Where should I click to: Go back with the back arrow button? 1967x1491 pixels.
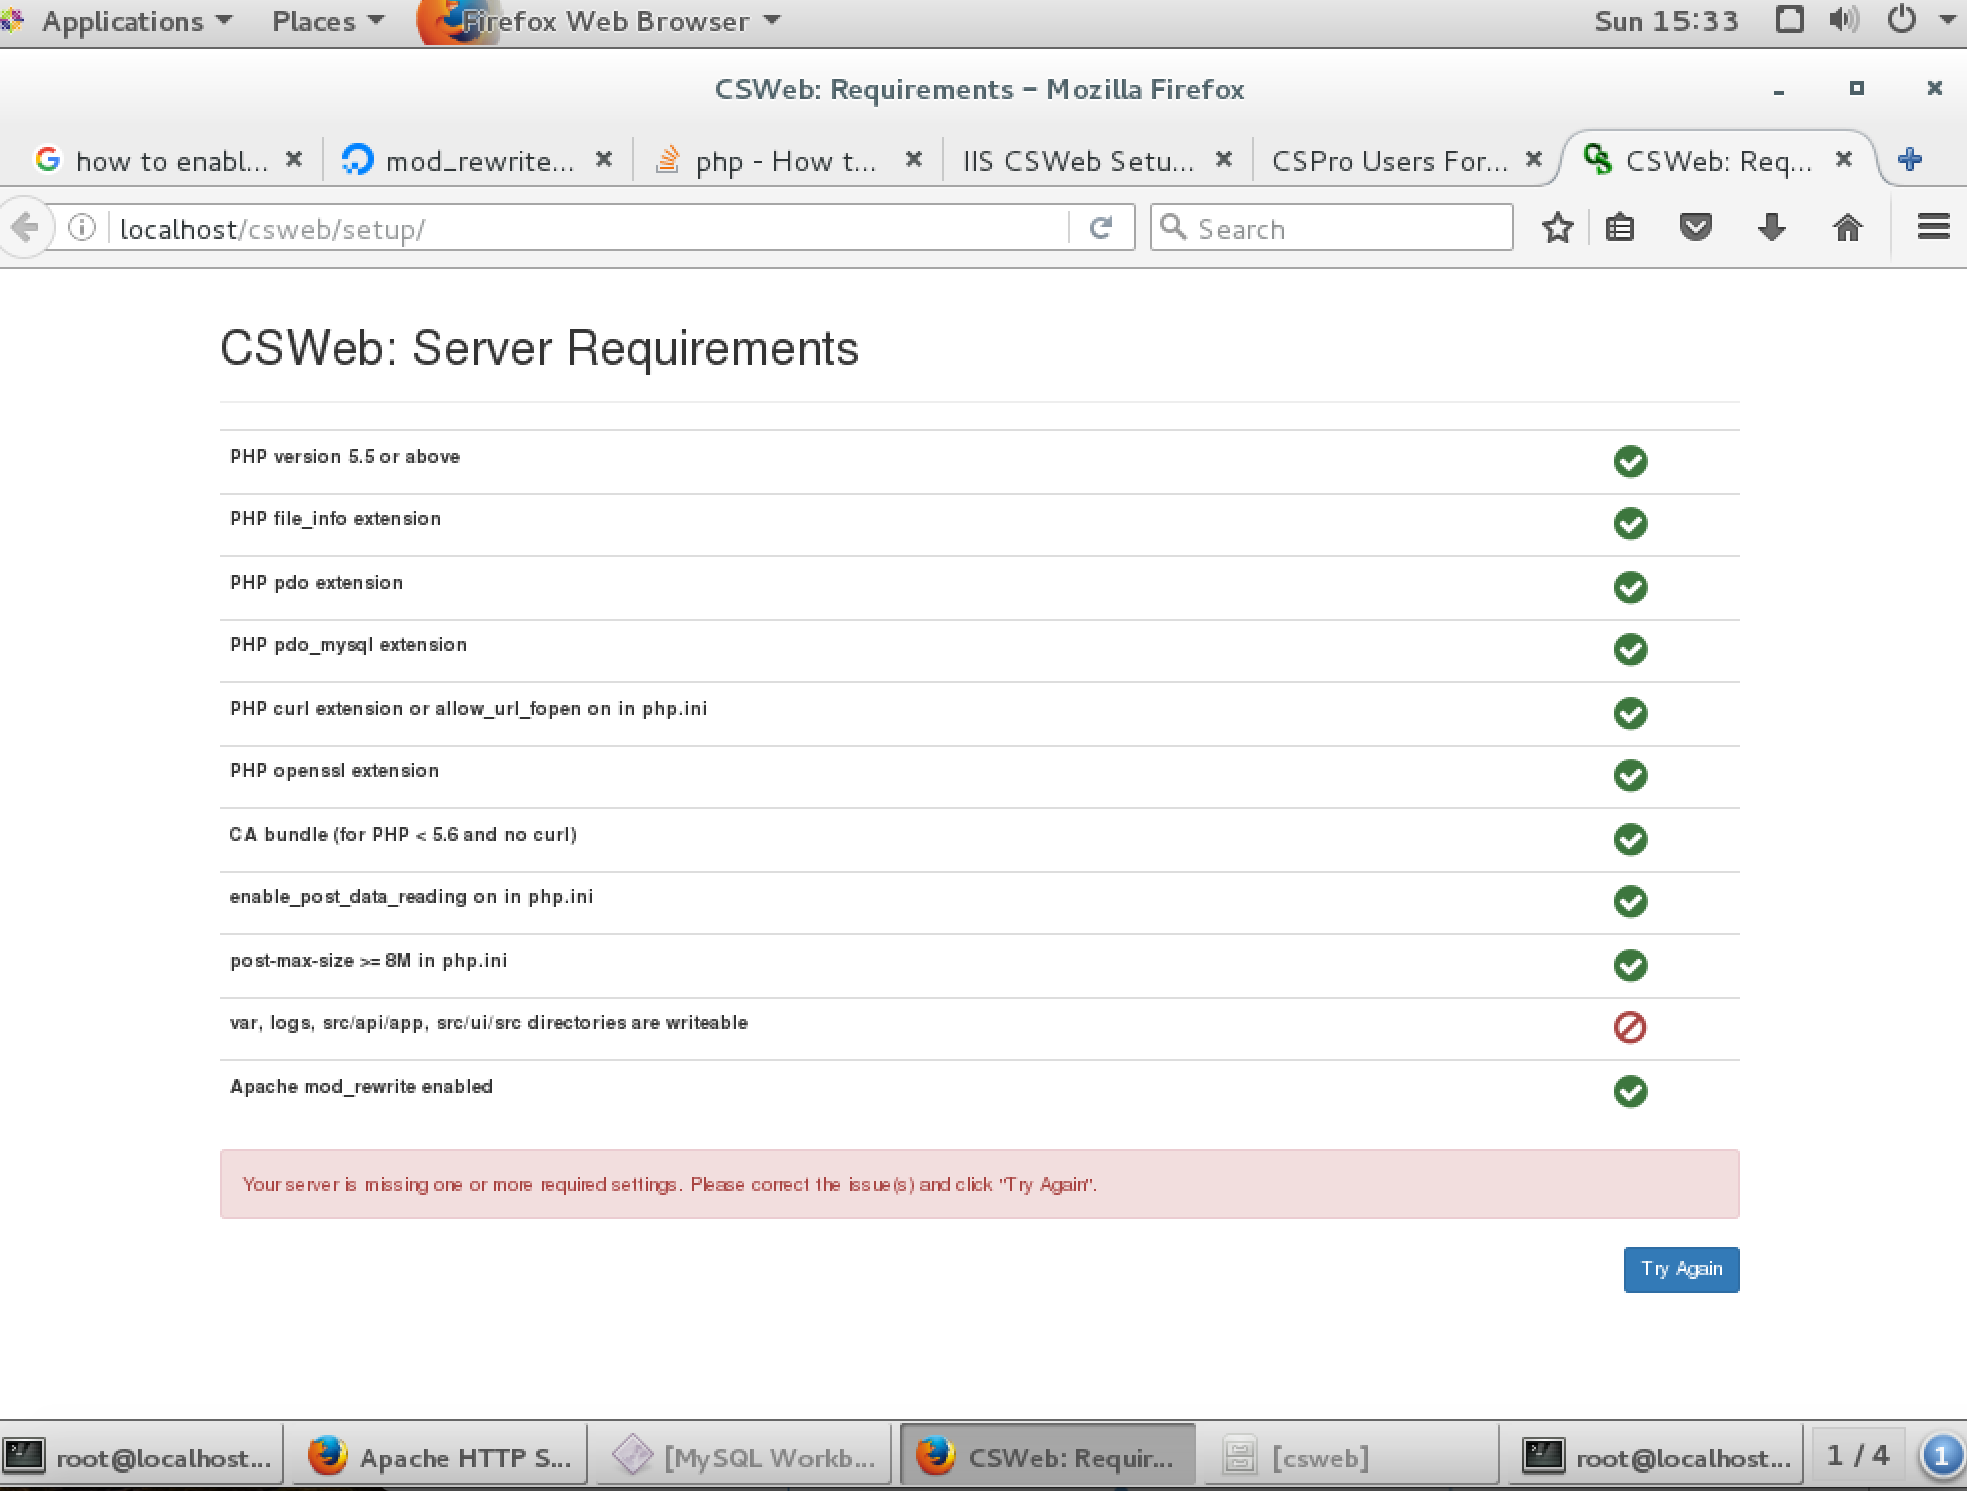point(25,228)
